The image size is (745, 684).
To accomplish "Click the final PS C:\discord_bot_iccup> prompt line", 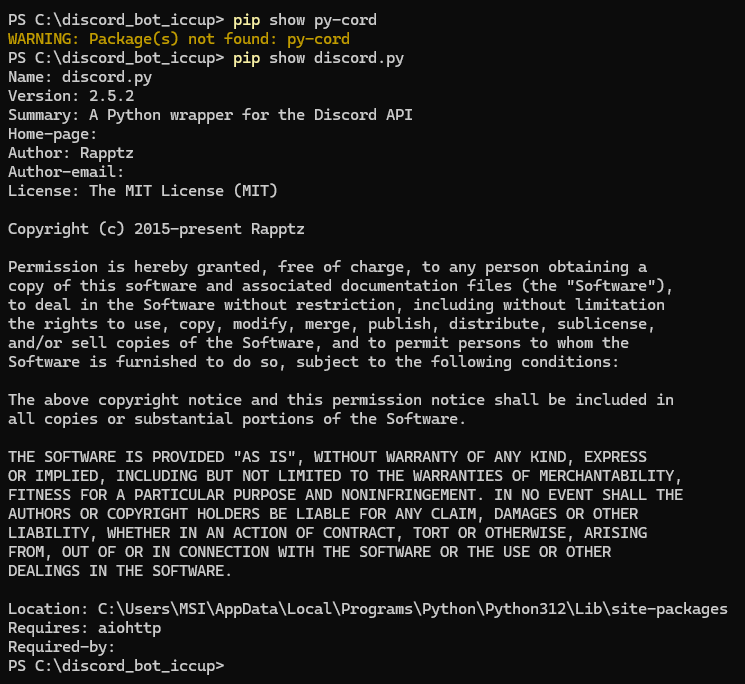I will pos(116,666).
